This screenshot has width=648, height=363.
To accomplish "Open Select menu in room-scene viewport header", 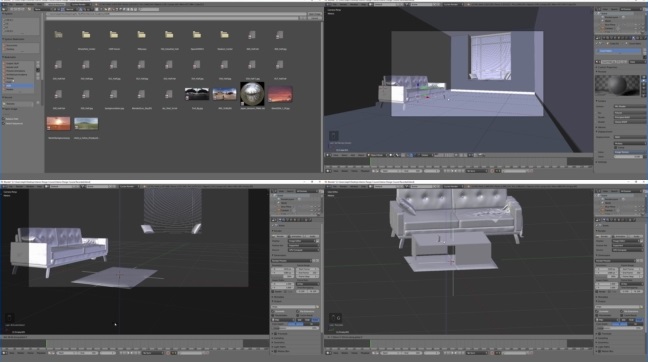I will [x=344, y=155].
